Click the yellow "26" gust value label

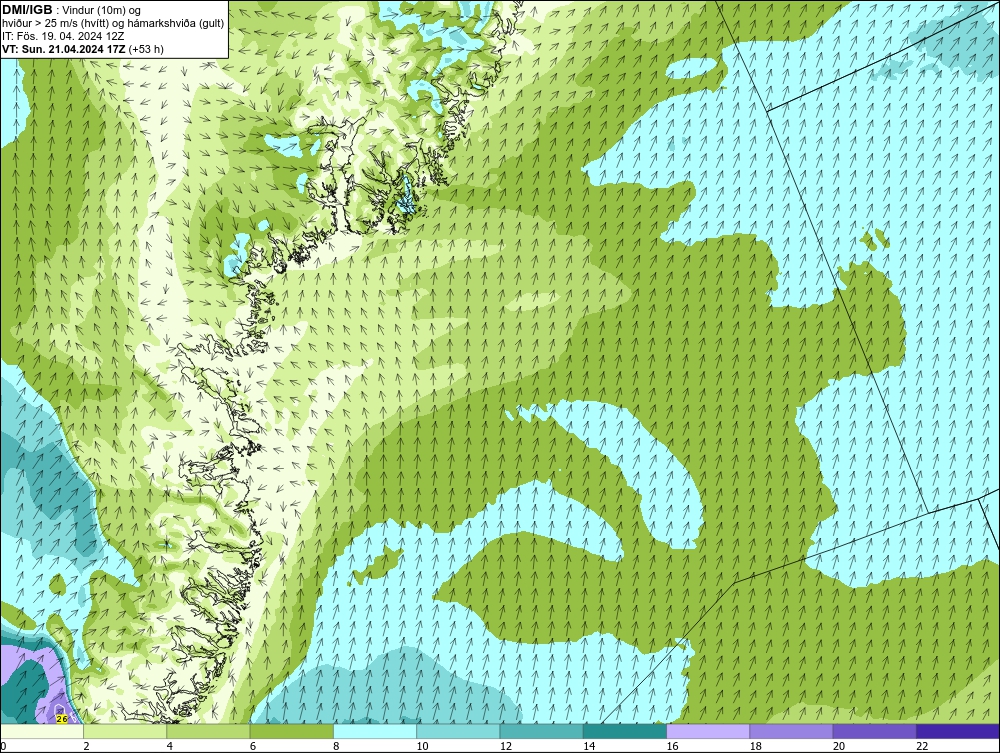point(61,719)
